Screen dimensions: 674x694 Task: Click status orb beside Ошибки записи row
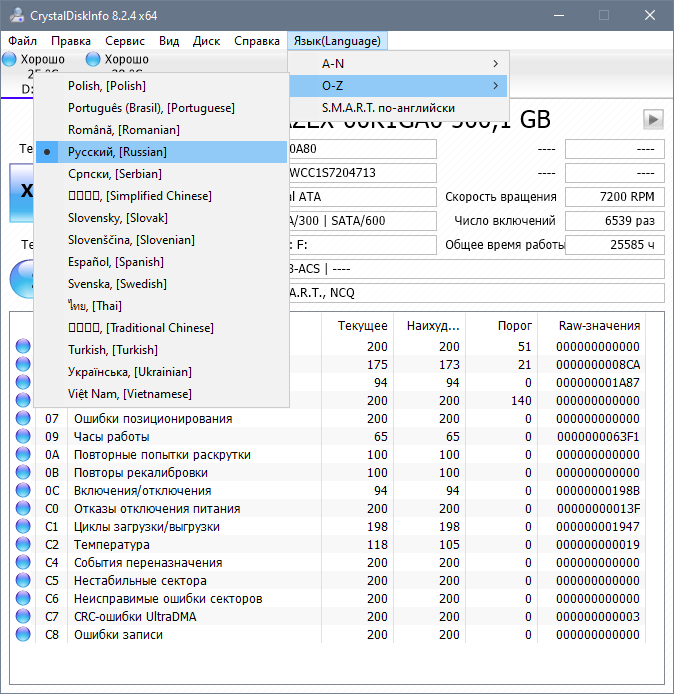click(x=23, y=635)
